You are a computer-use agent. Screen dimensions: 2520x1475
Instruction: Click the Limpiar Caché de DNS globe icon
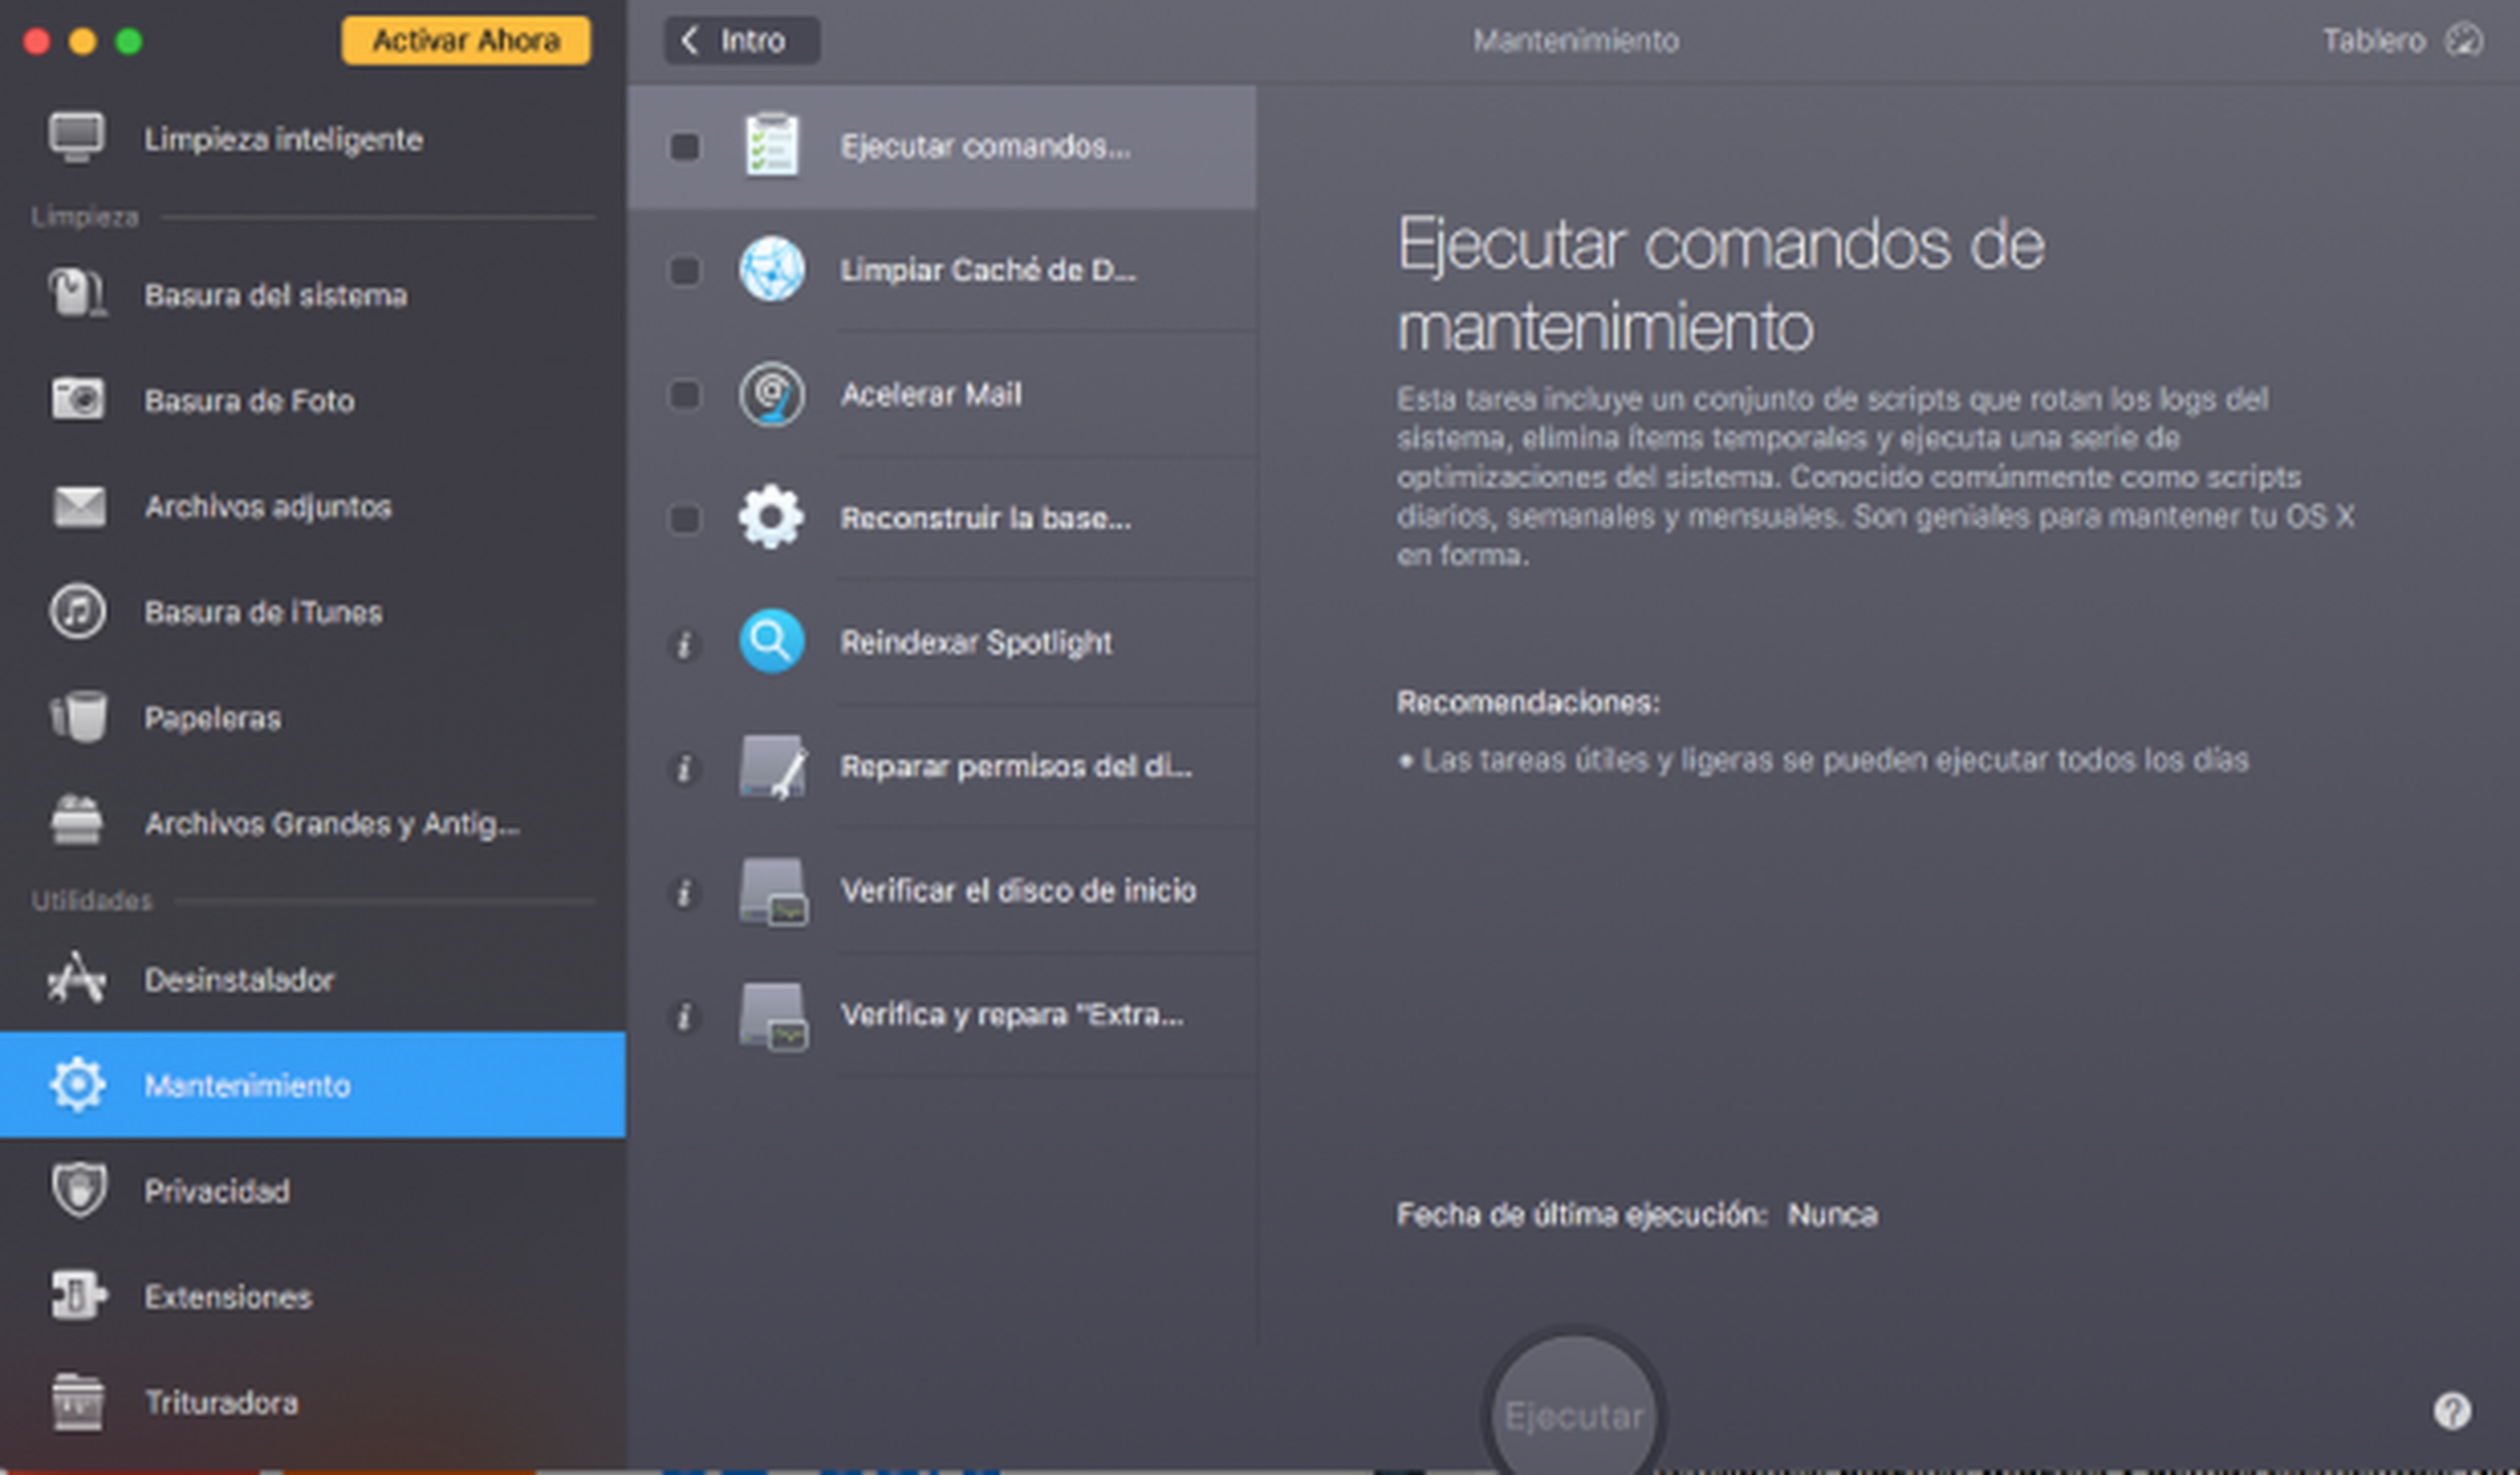[771, 269]
